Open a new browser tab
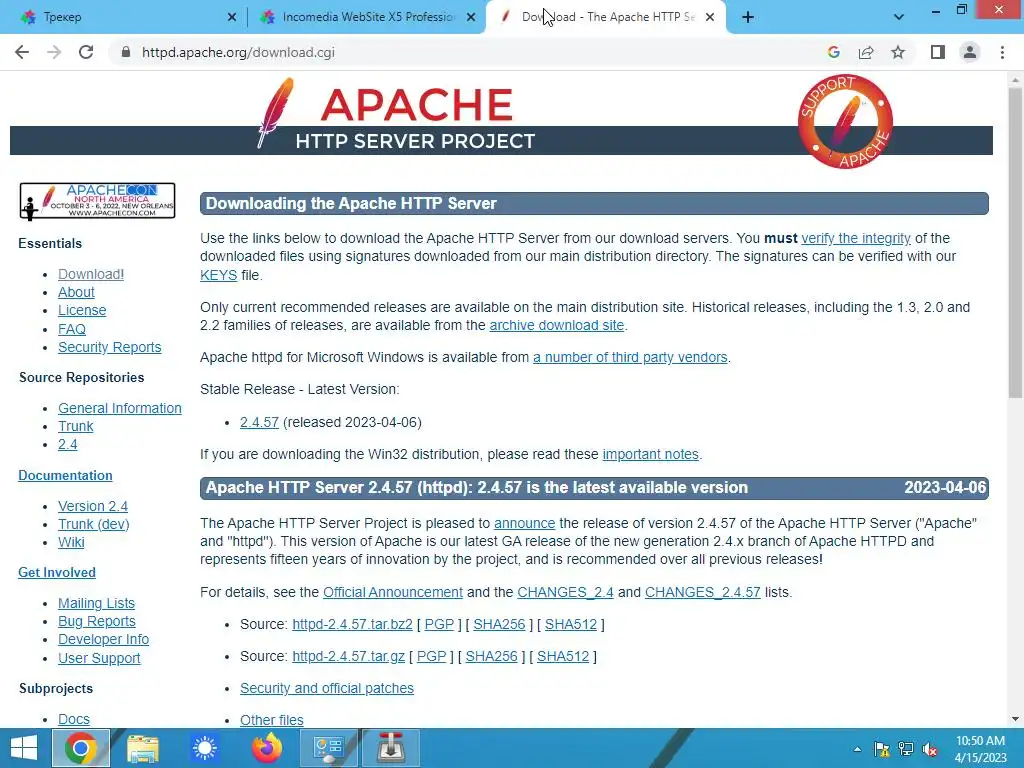This screenshot has height=768, width=1024. tap(748, 17)
